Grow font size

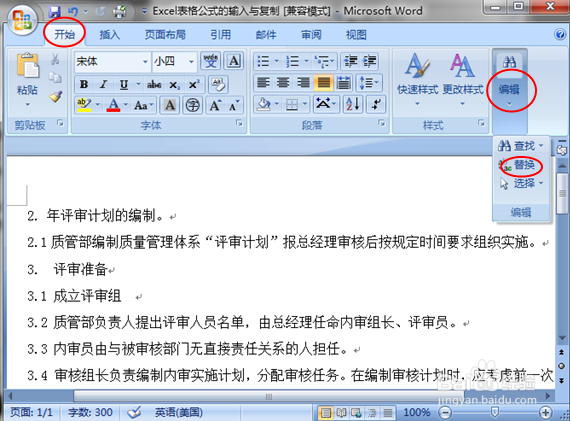(x=215, y=105)
